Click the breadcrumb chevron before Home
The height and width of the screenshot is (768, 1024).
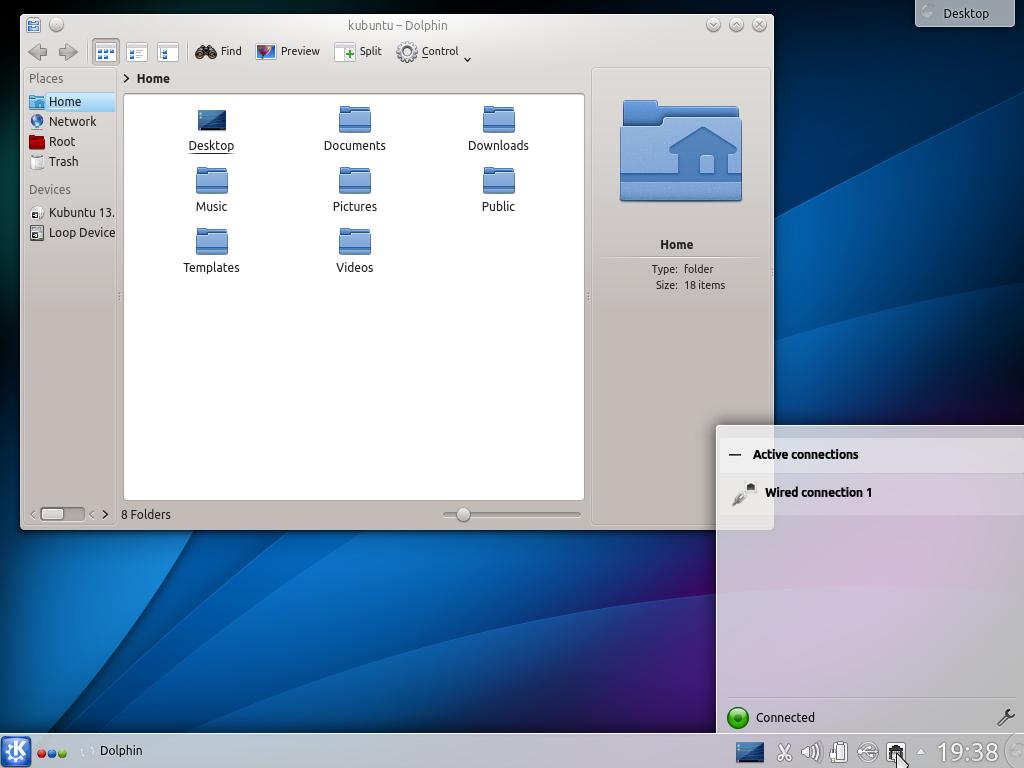point(126,78)
